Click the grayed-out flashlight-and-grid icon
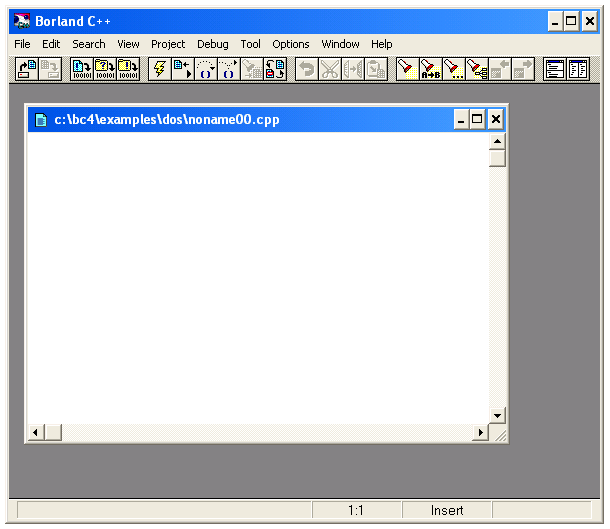The height and width of the screenshot is (529, 610). tap(252, 69)
